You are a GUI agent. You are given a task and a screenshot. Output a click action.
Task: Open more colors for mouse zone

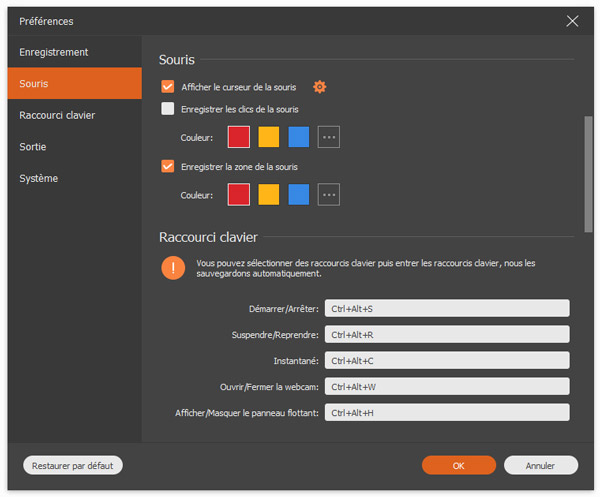coord(329,194)
